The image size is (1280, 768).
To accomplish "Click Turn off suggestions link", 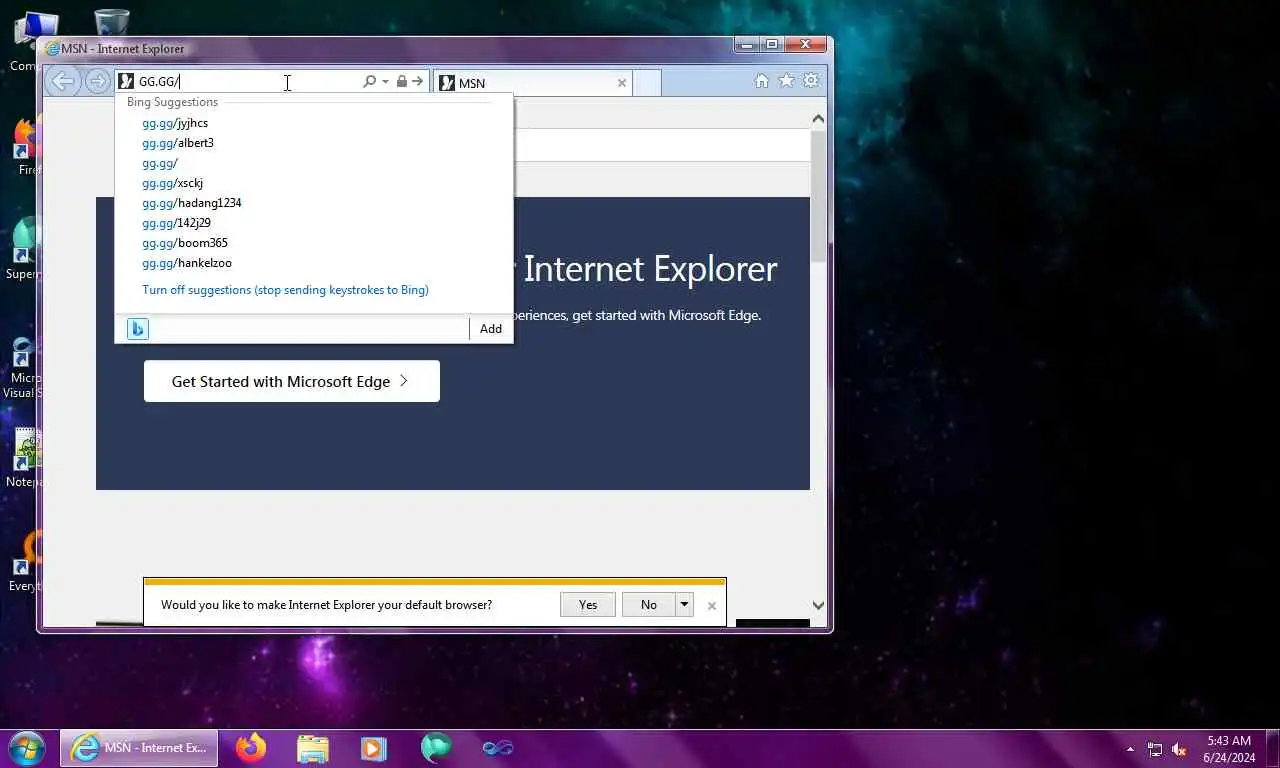I will click(285, 290).
